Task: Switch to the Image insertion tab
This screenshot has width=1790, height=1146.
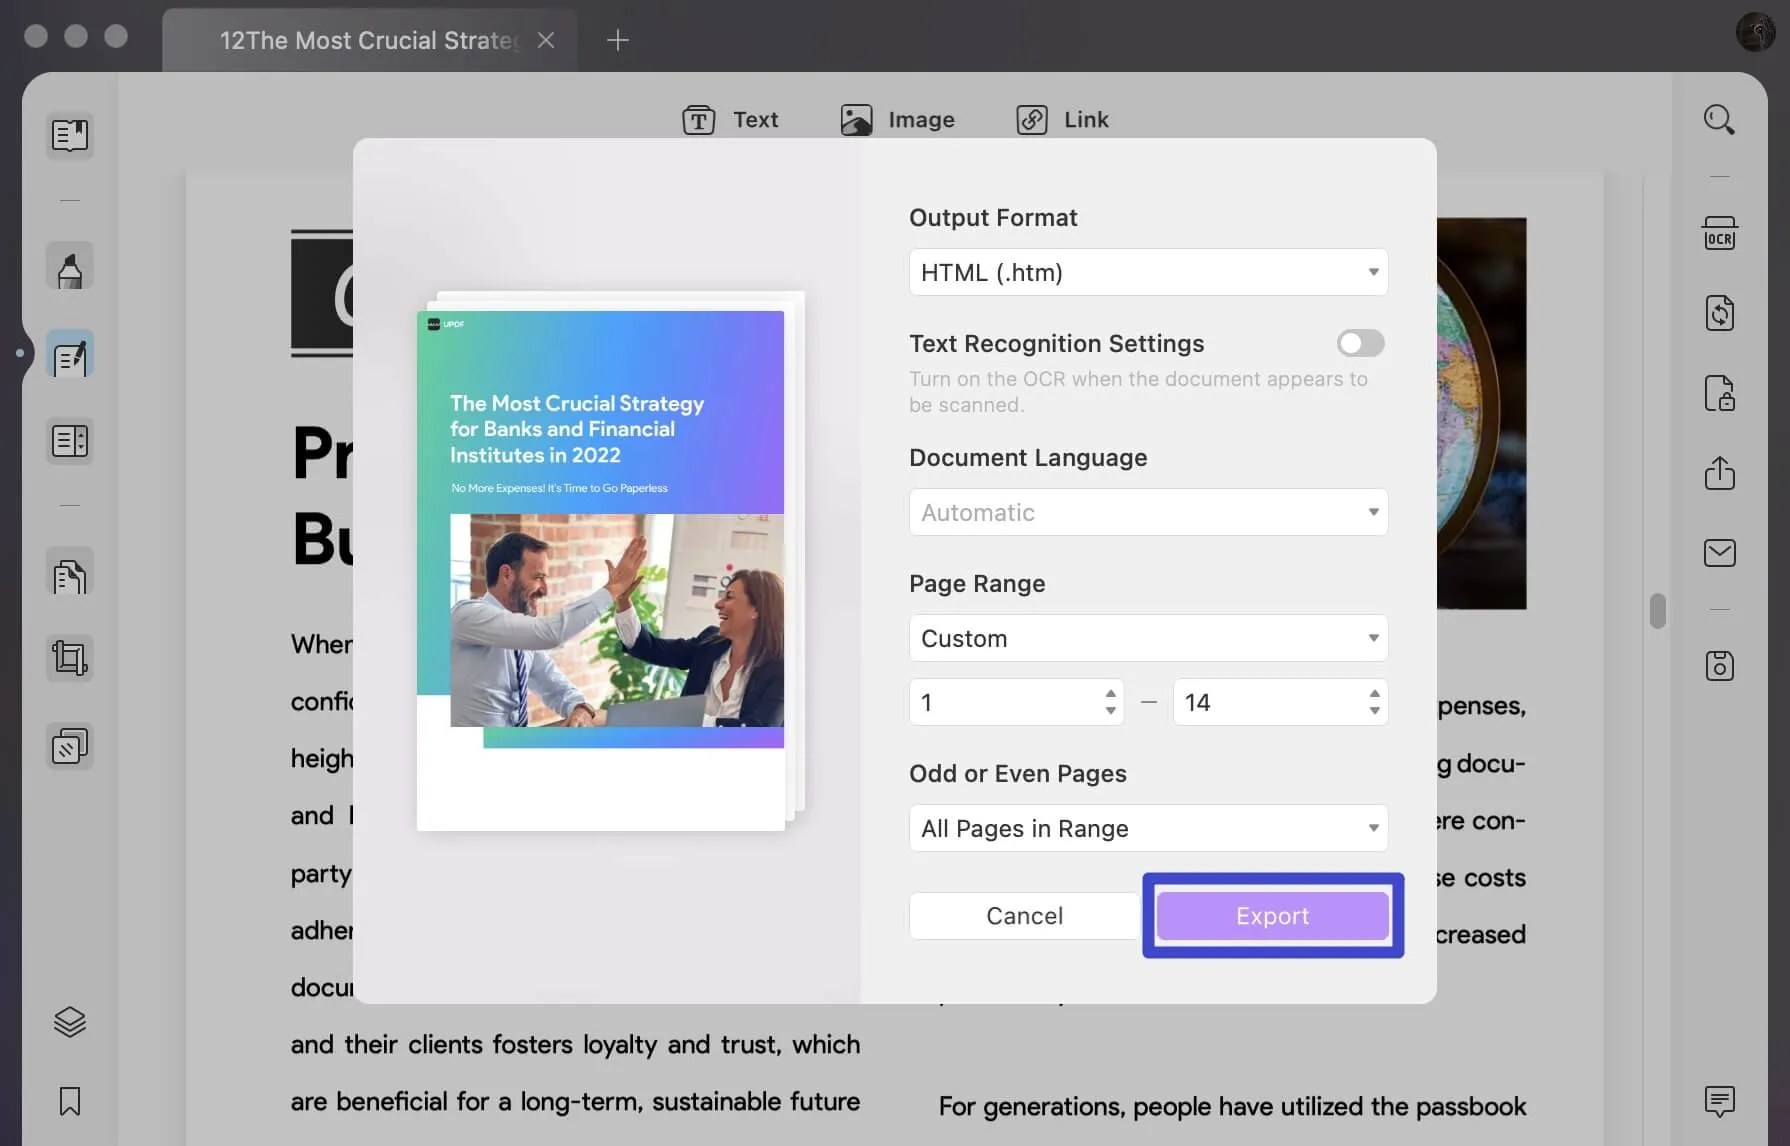Action: click(x=897, y=119)
